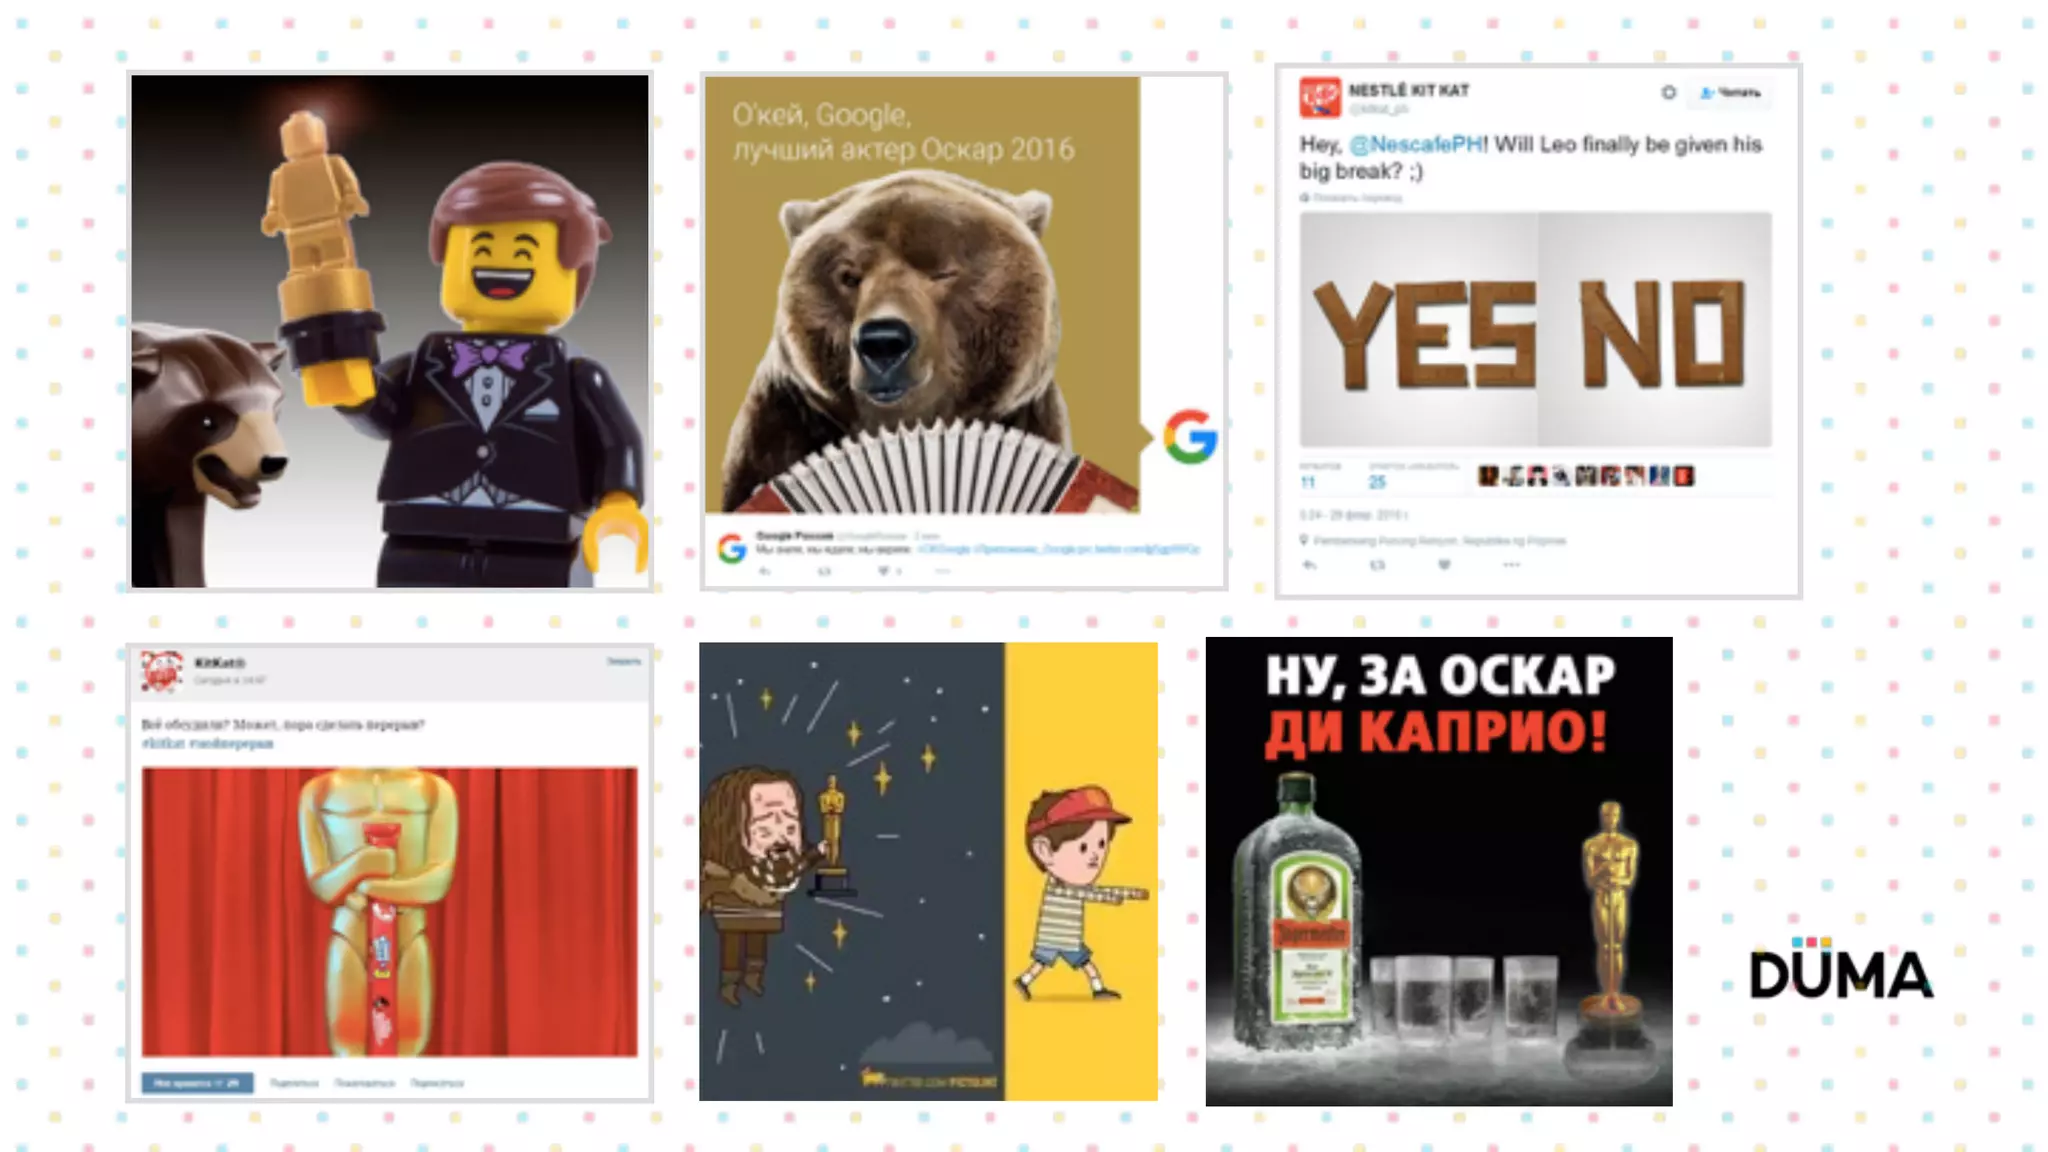Click the row of liker avatars
The image size is (2048, 1152).
pyautogui.click(x=1585, y=476)
